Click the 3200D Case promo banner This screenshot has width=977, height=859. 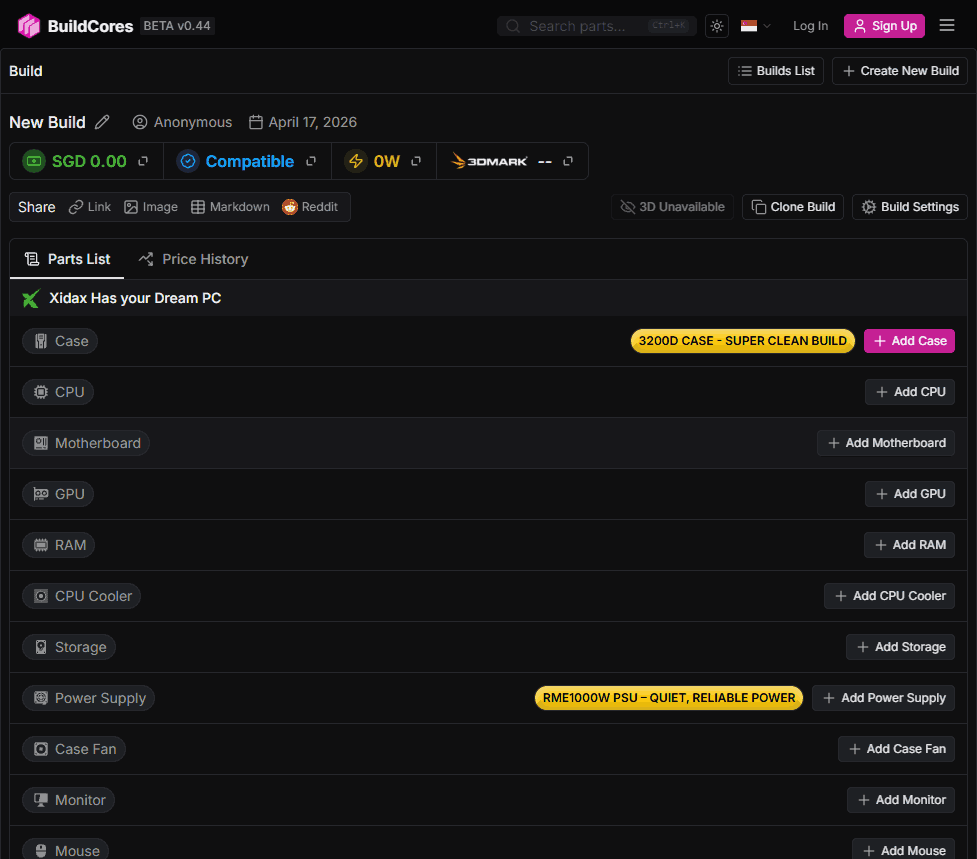pos(742,340)
